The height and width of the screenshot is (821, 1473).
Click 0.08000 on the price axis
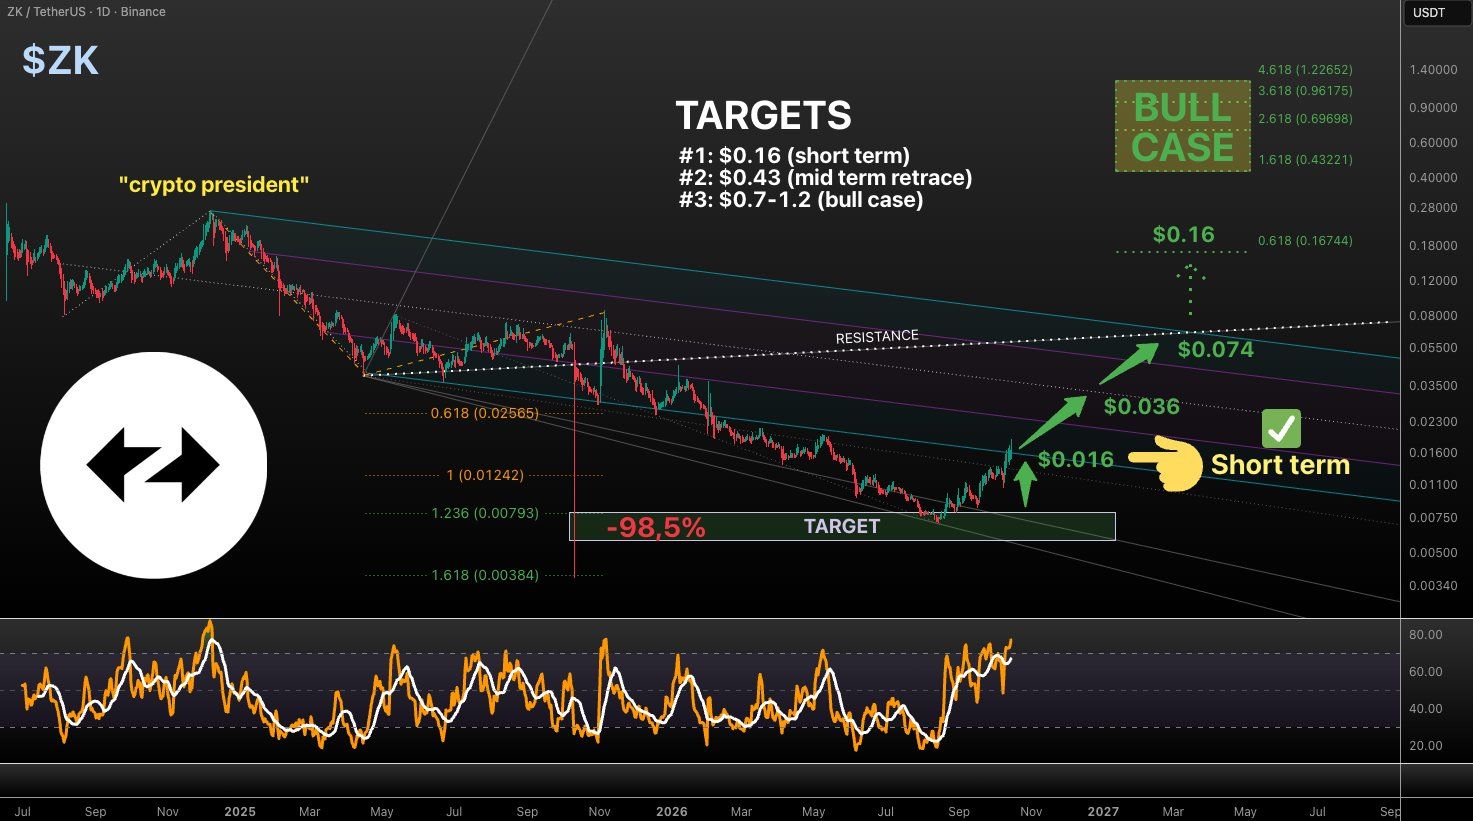(x=1433, y=316)
